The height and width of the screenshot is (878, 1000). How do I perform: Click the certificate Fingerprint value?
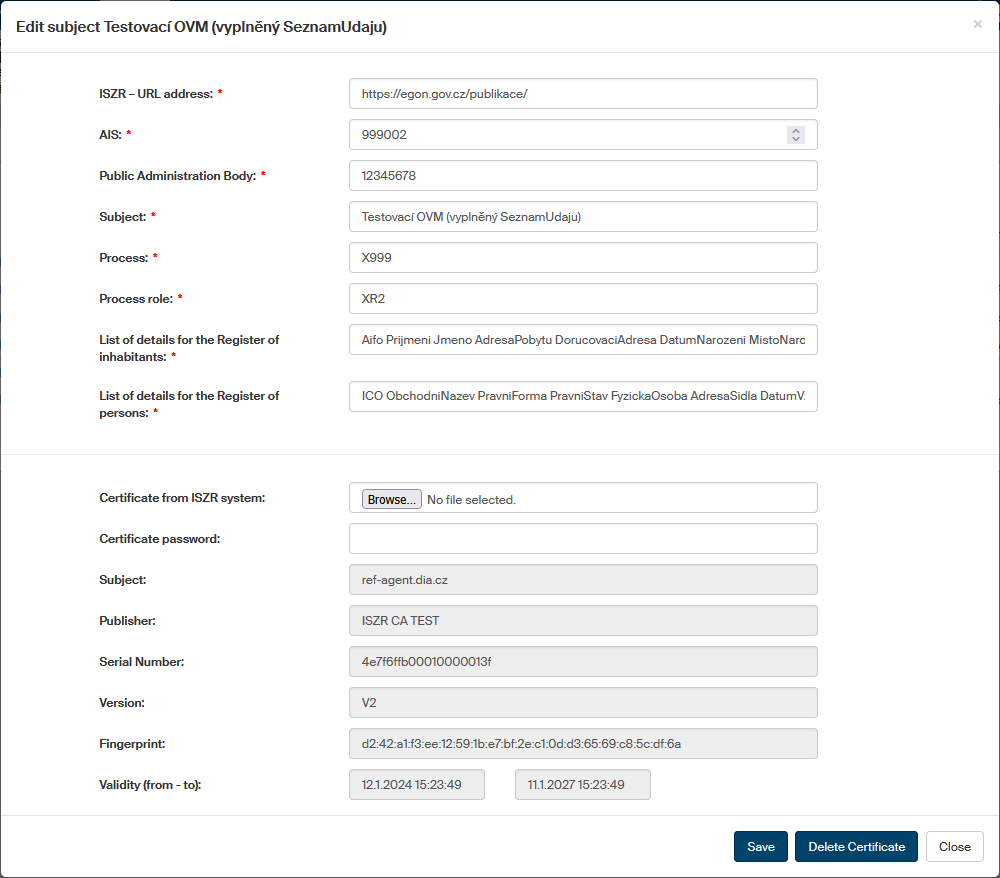[x=583, y=743]
